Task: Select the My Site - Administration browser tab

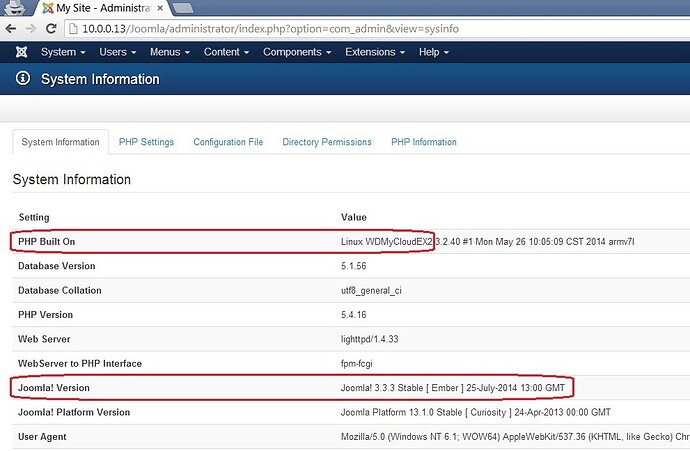Action: click(x=101, y=8)
